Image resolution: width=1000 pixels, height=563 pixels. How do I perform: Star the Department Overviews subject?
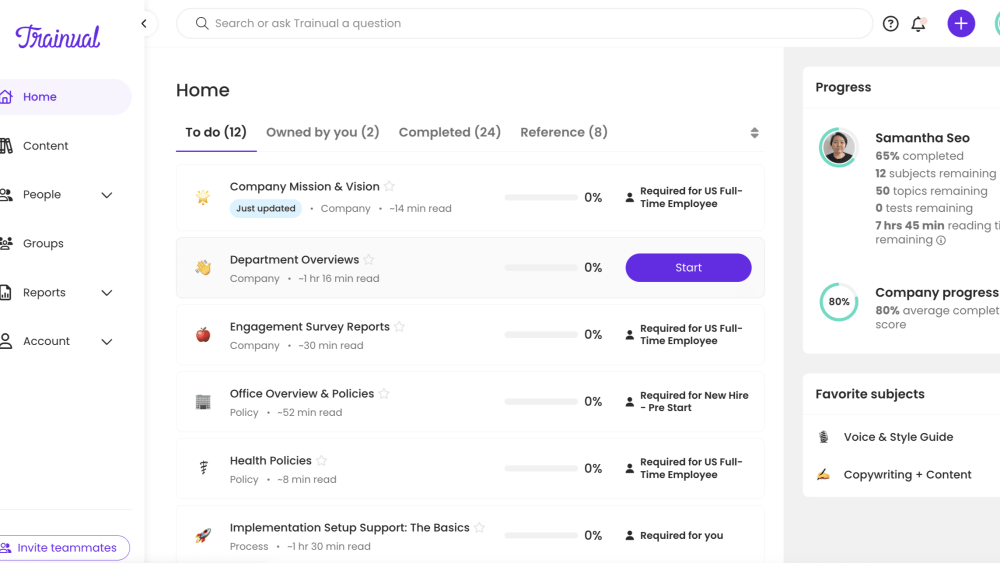369,260
